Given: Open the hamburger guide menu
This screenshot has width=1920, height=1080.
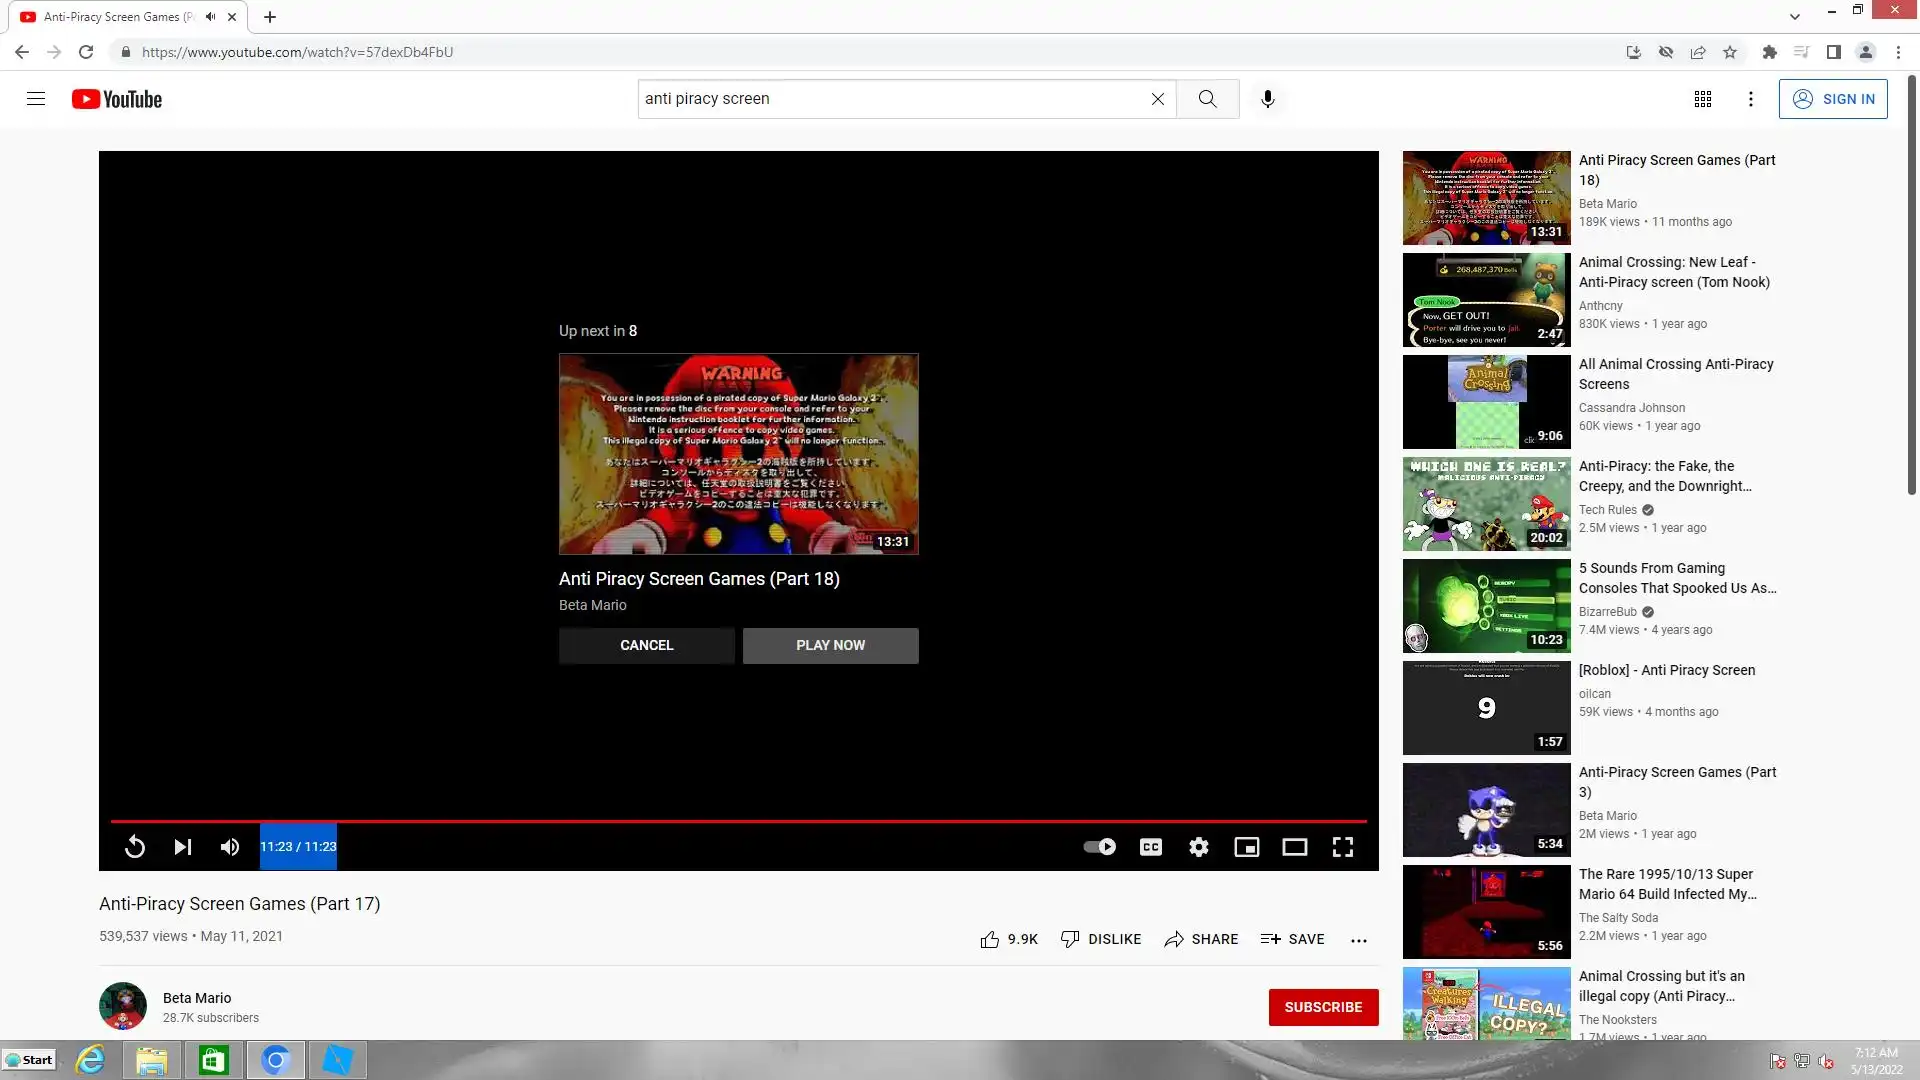Looking at the screenshot, I should [36, 99].
